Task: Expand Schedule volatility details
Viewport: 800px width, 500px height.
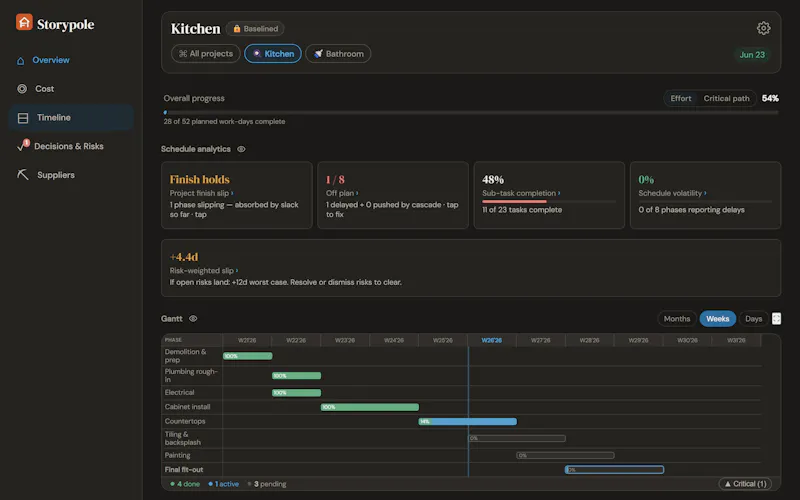Action: tap(672, 193)
